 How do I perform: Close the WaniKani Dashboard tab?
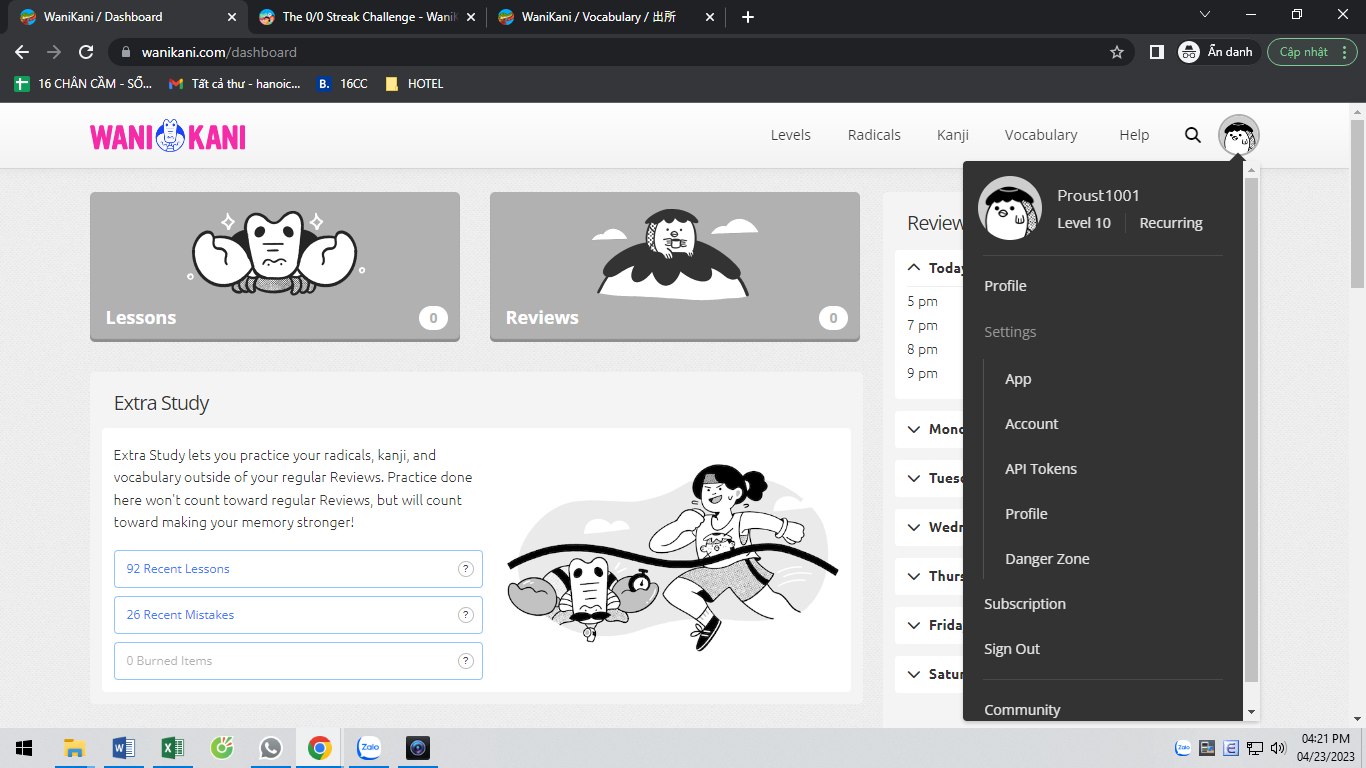232,17
